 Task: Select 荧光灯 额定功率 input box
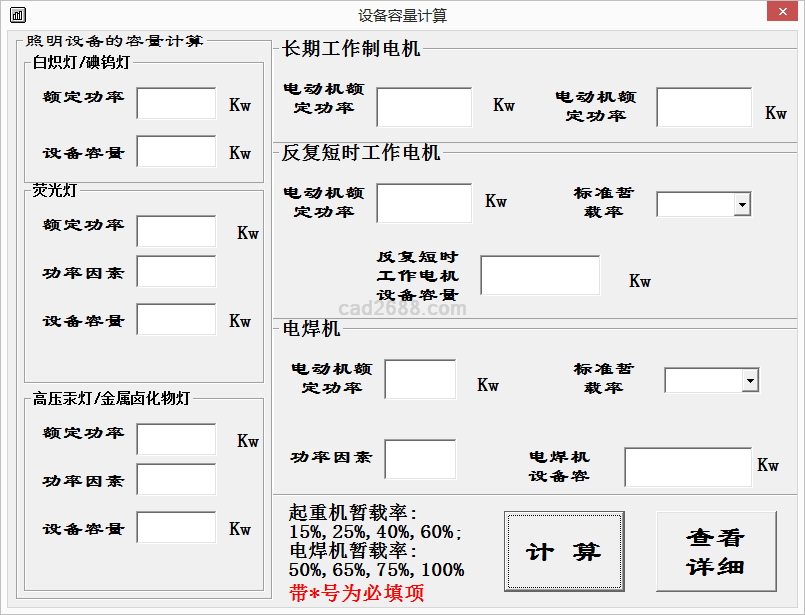[x=176, y=231]
